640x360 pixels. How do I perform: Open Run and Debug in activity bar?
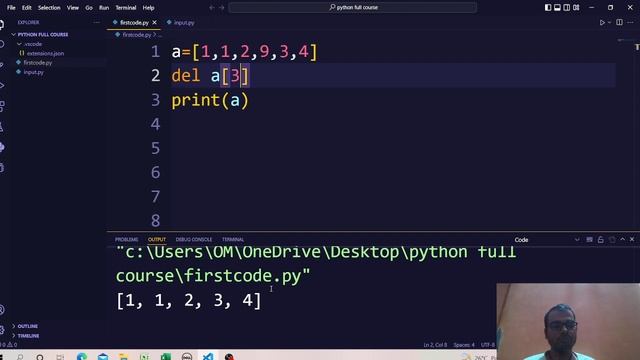[2, 86]
